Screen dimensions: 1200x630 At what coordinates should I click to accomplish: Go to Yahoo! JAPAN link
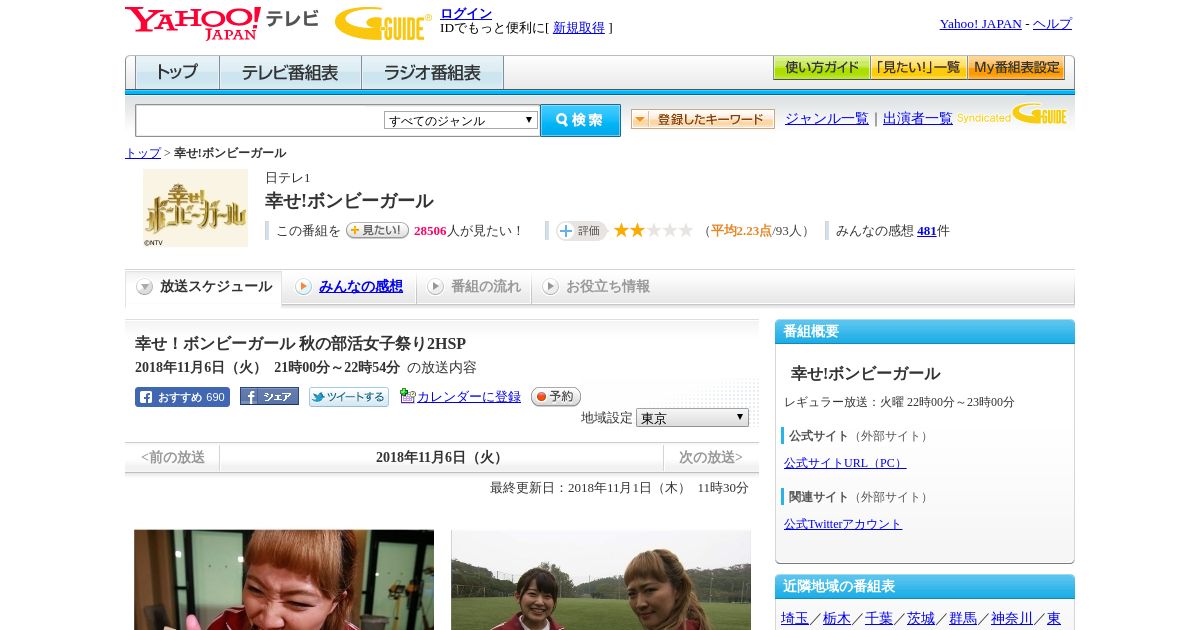pyautogui.click(x=980, y=24)
